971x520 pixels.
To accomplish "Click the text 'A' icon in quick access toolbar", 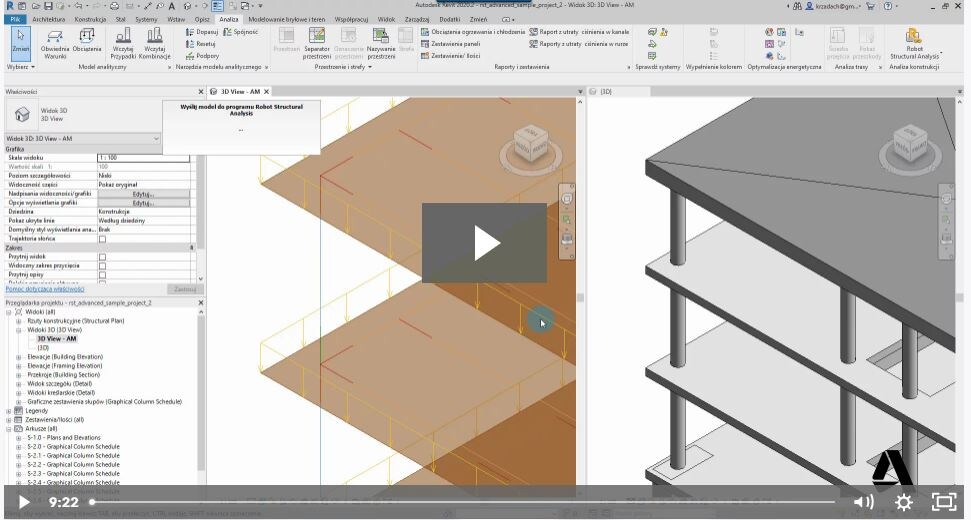I will (171, 6).
